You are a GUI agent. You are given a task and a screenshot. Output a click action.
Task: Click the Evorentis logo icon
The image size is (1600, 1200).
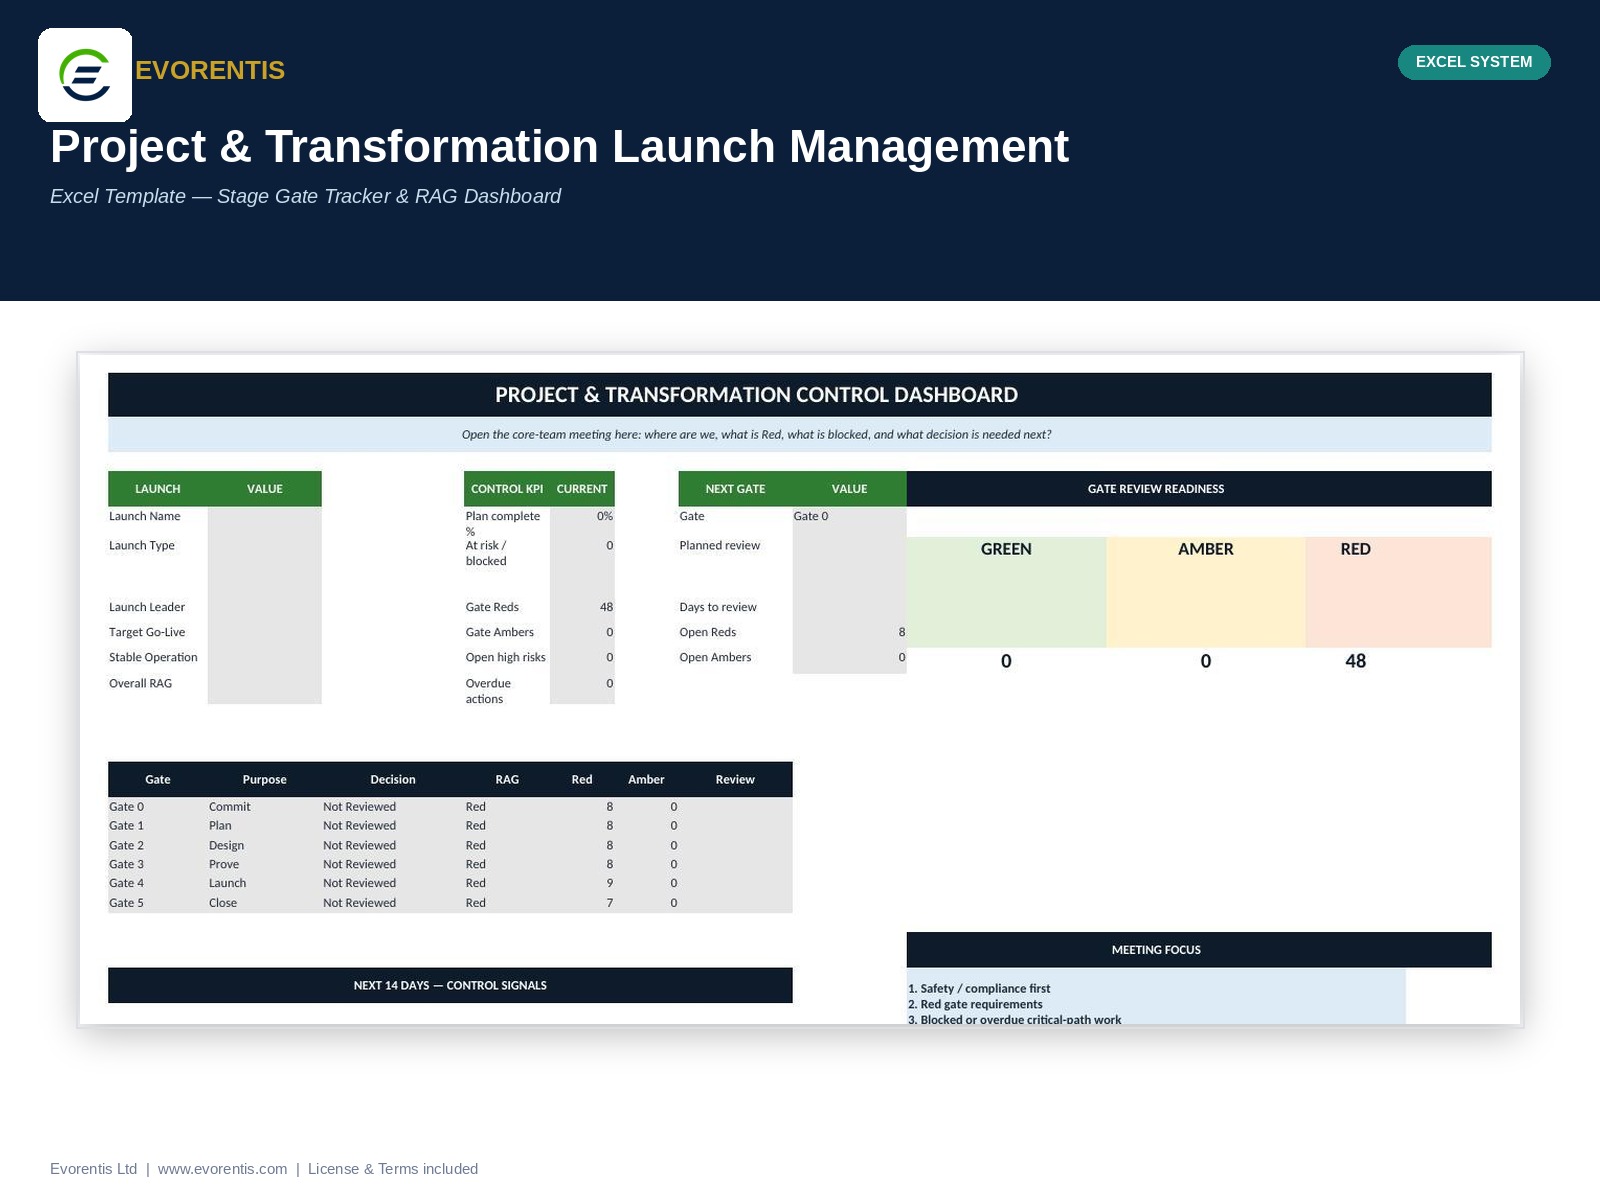click(85, 75)
